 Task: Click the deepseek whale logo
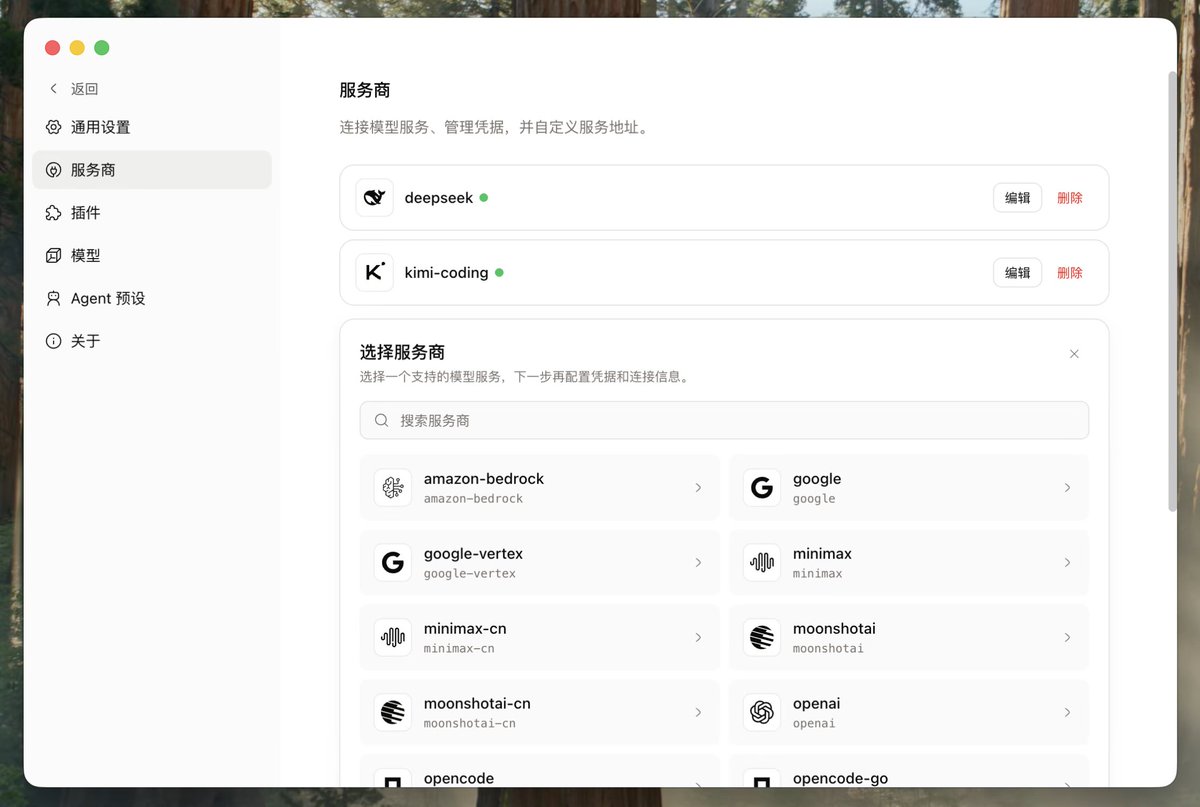pos(375,198)
